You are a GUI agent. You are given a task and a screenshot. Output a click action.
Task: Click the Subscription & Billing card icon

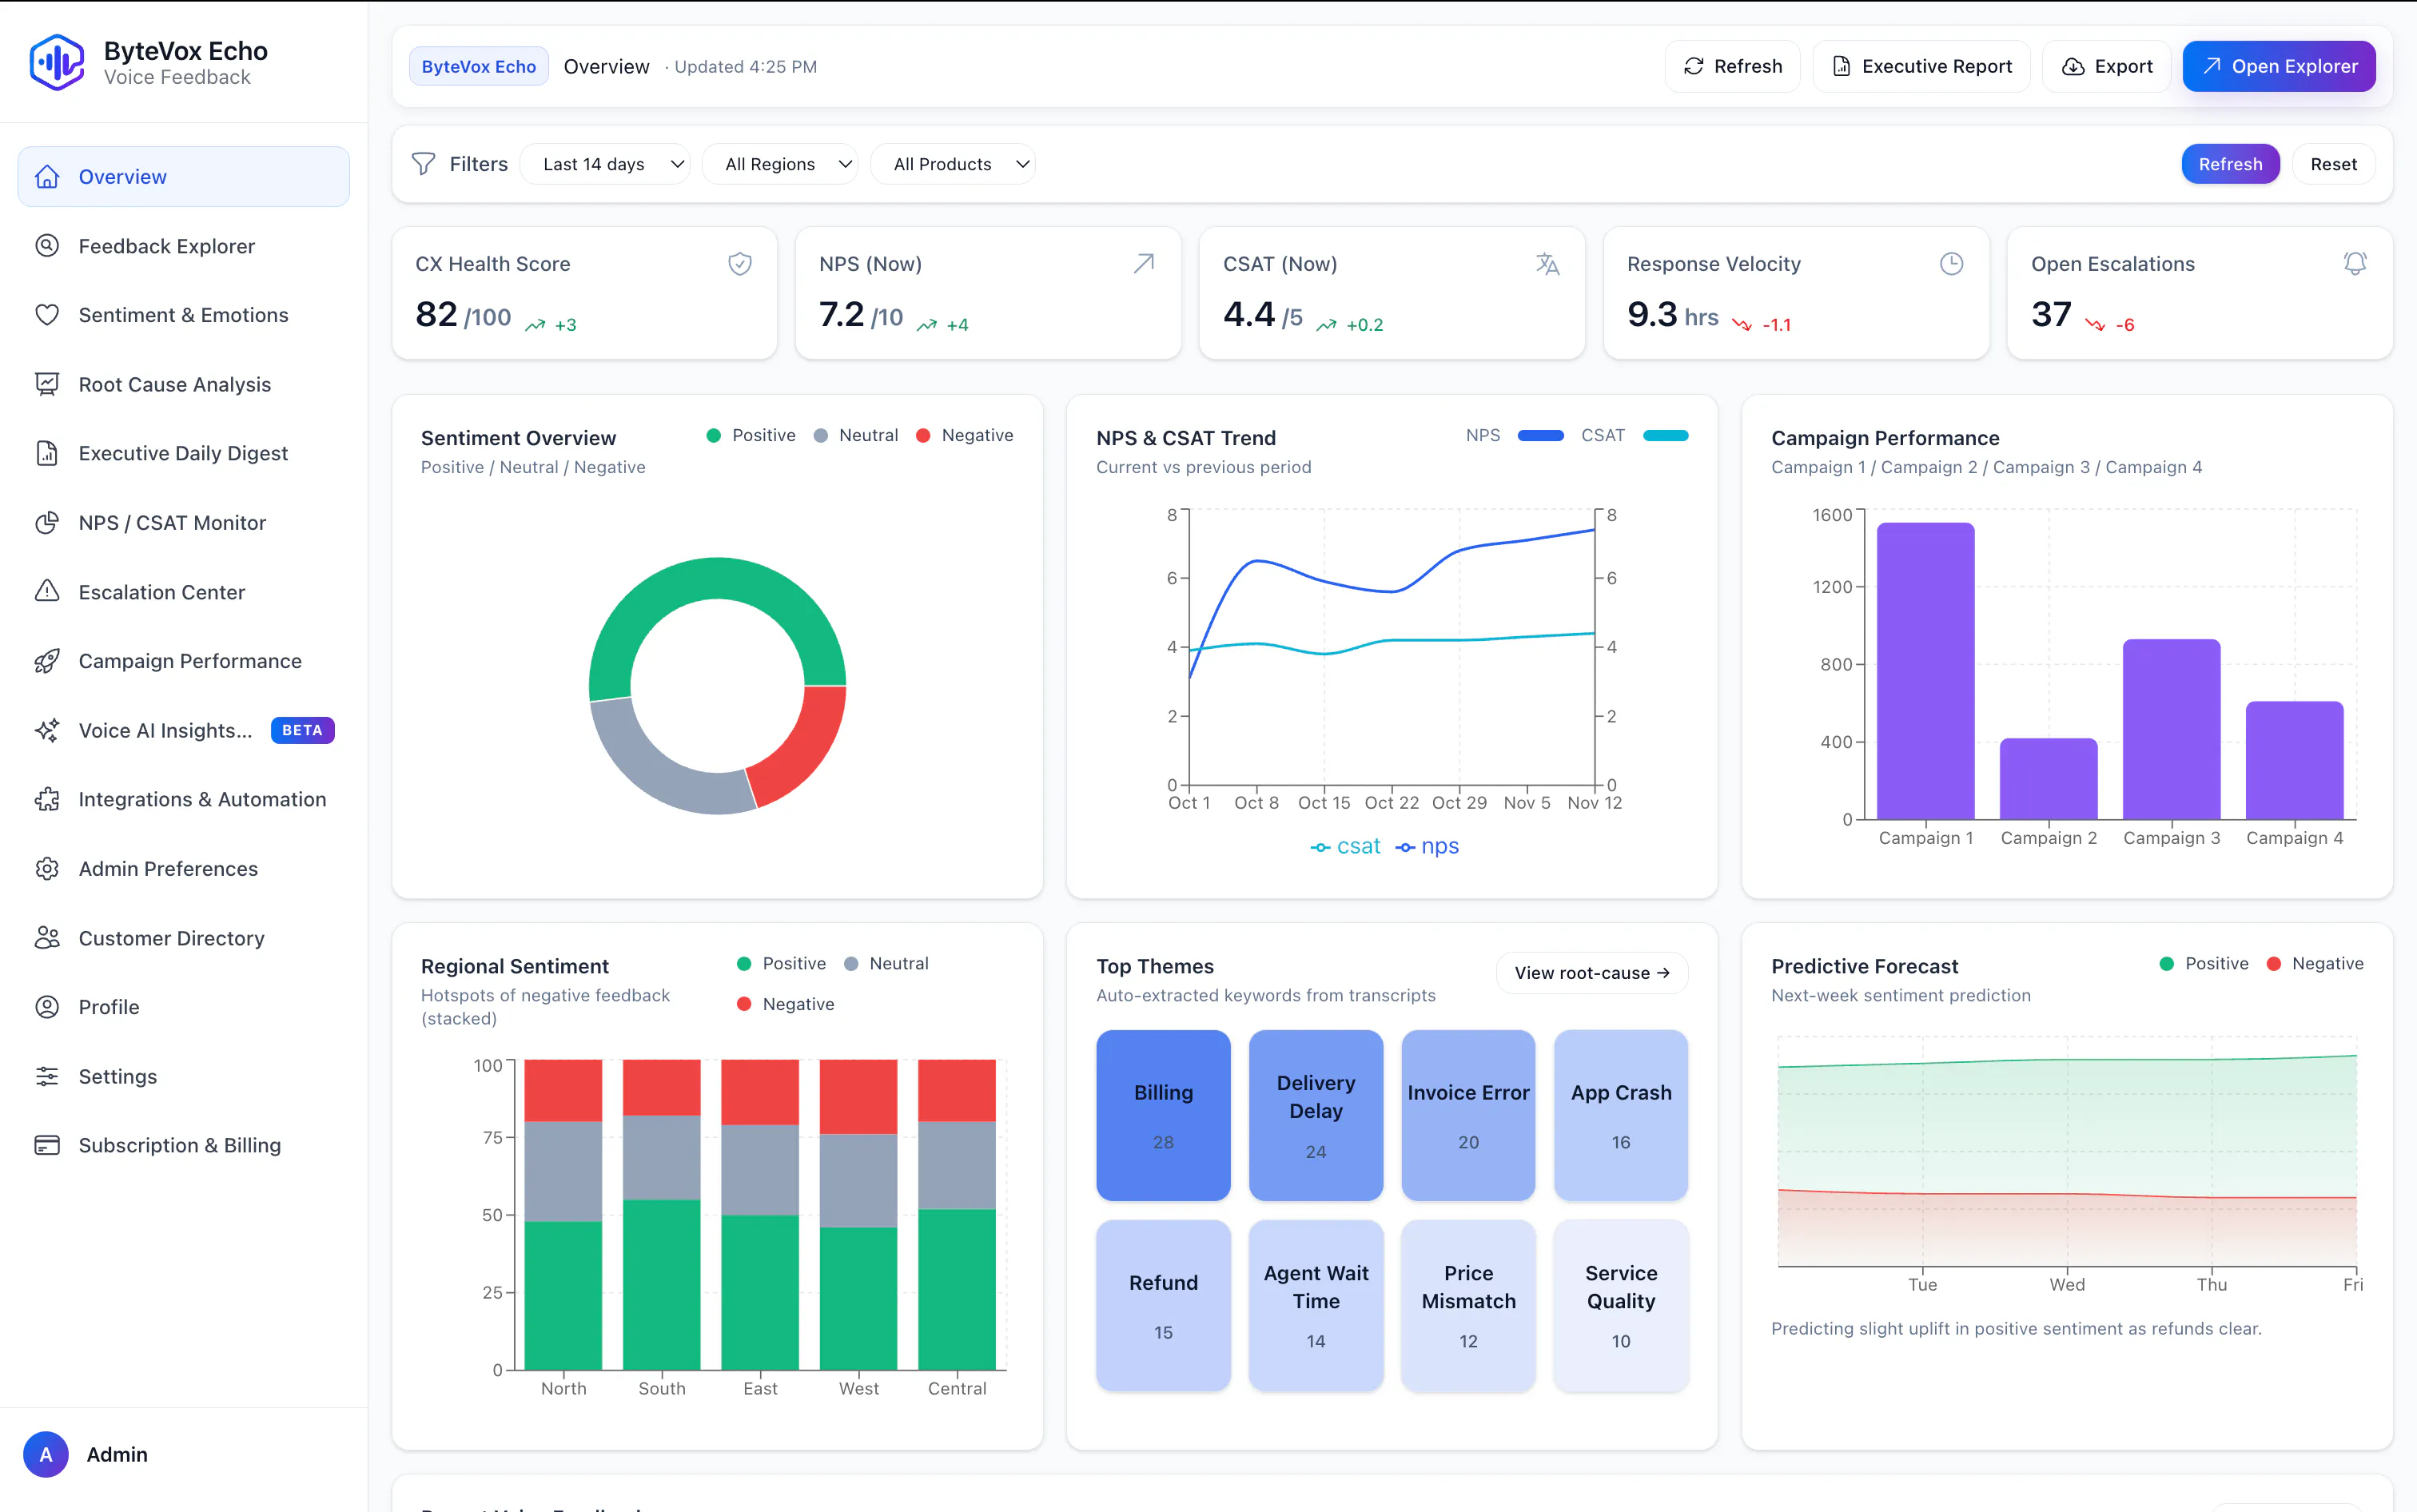click(x=47, y=1145)
